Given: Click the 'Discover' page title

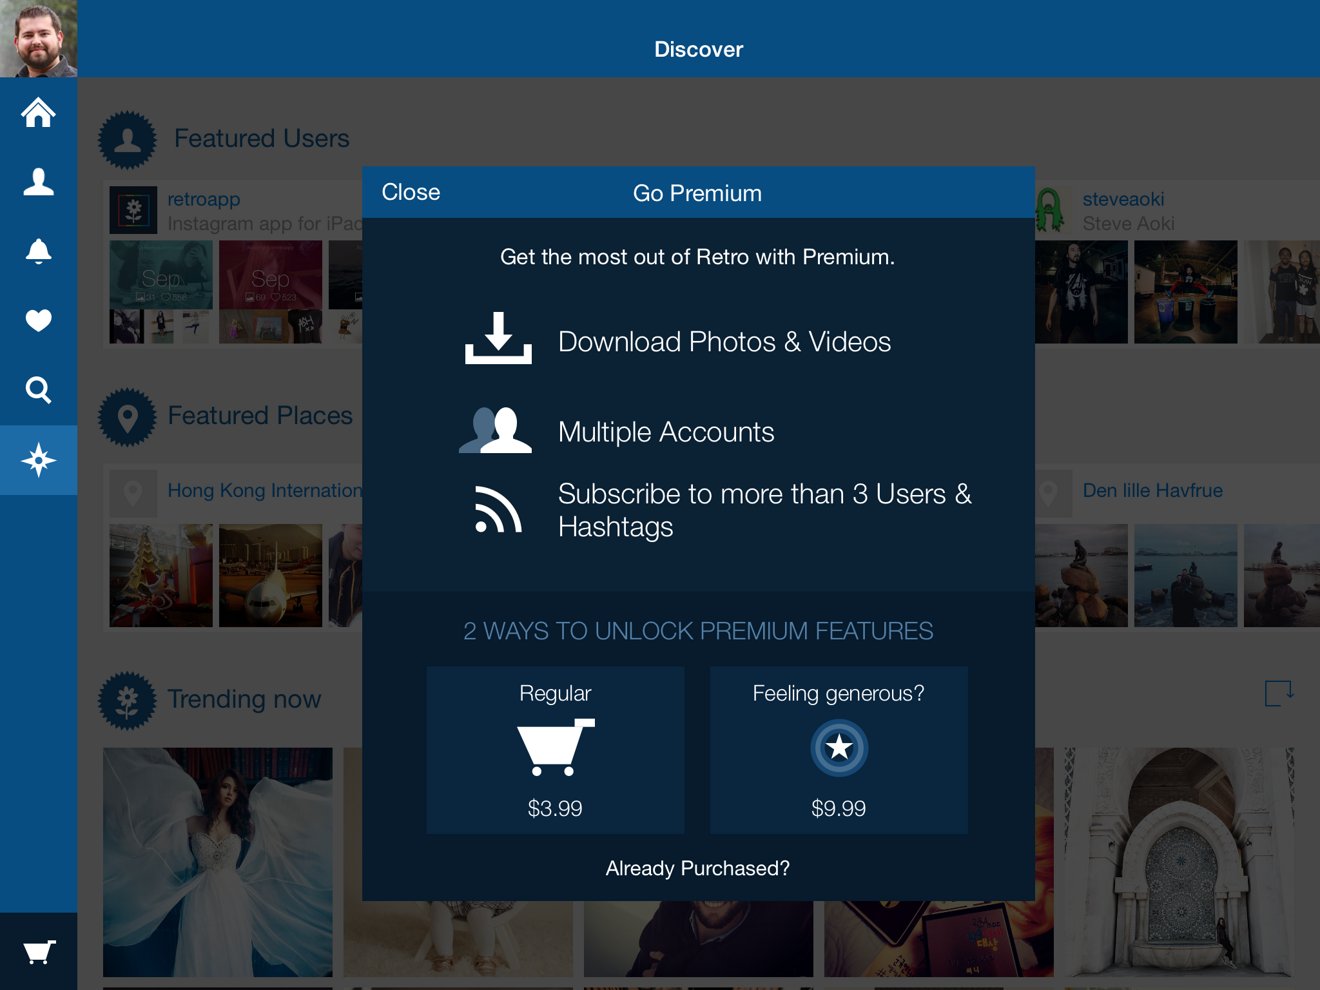Looking at the screenshot, I should click(x=698, y=49).
